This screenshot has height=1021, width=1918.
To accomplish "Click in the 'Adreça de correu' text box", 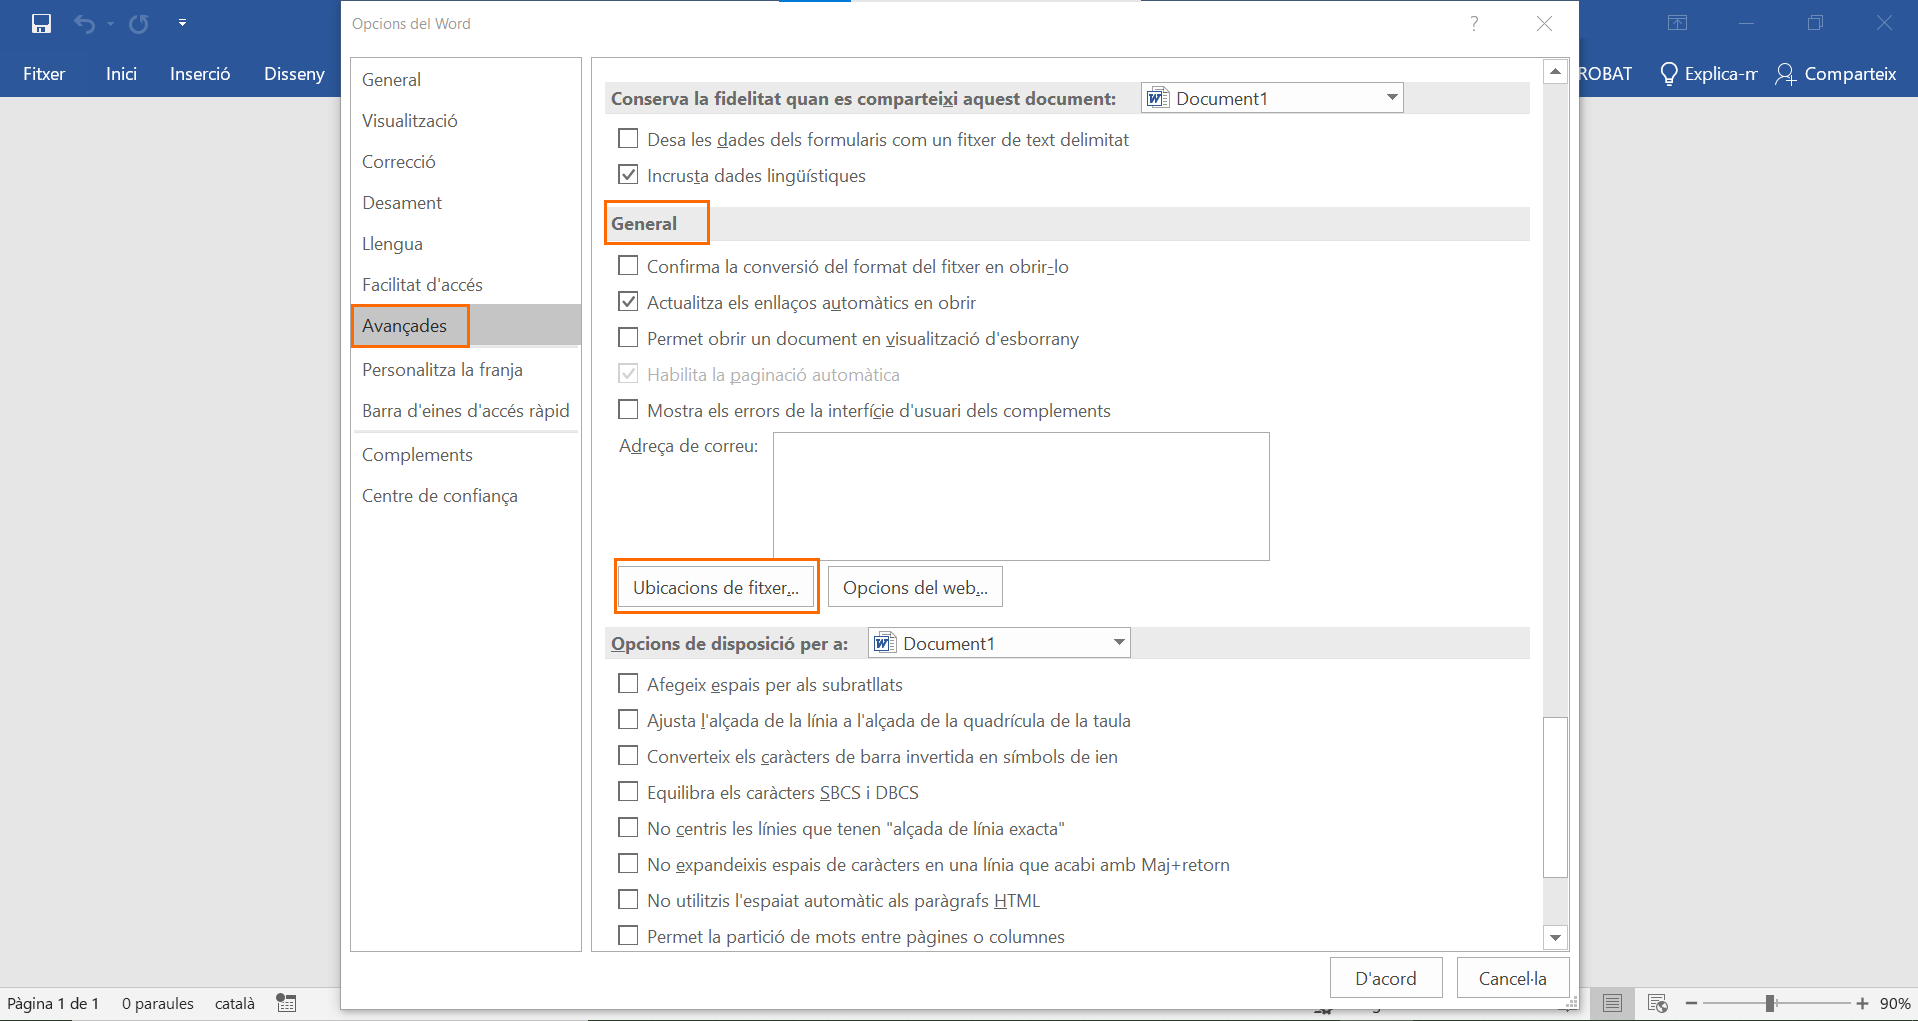I will click(1020, 496).
